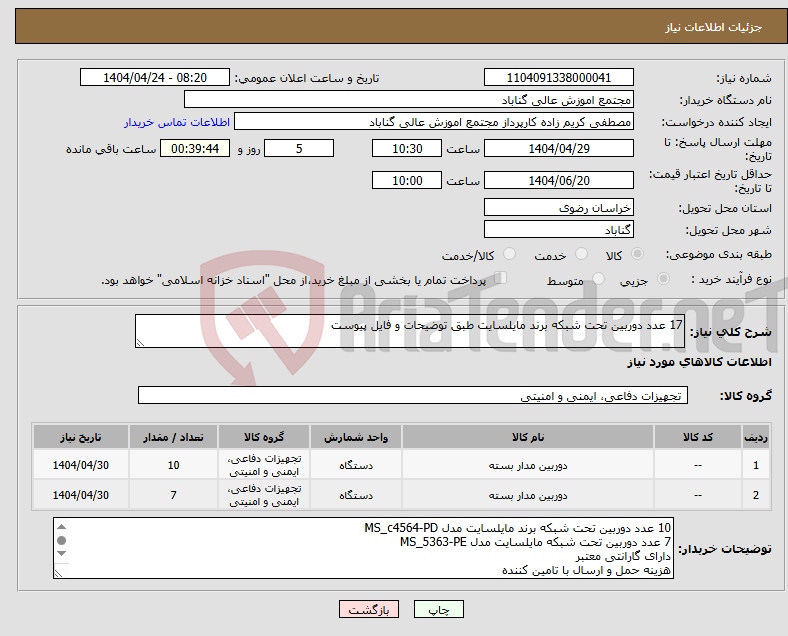Click response deadline date 1404/04/29
The image size is (788, 636).
coord(558,148)
